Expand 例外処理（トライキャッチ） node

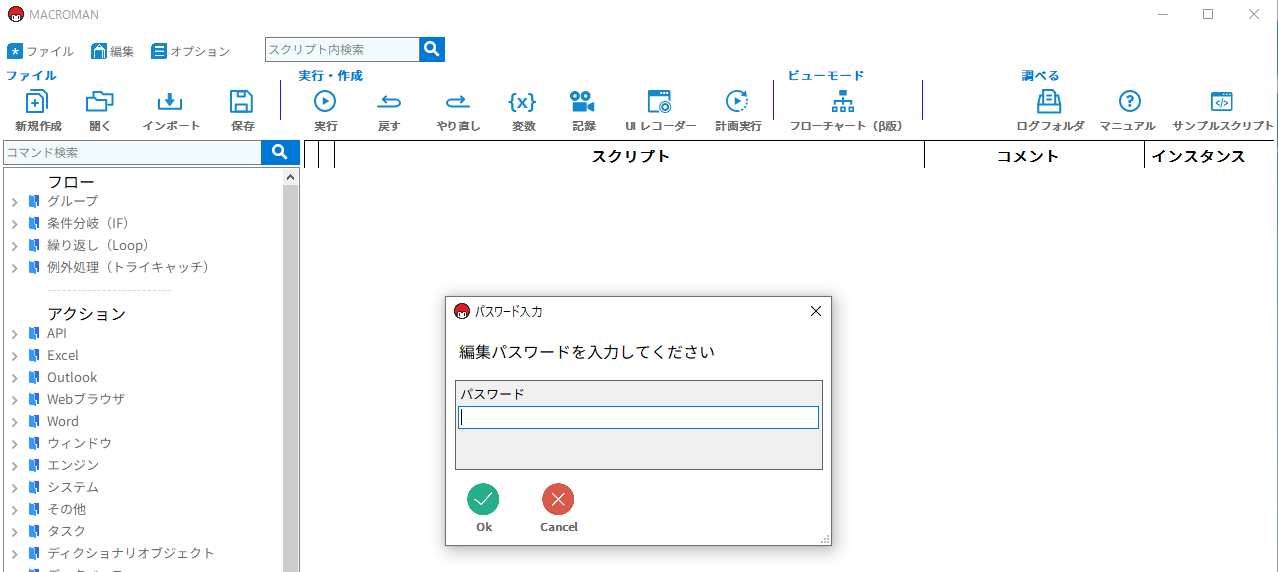point(15,268)
